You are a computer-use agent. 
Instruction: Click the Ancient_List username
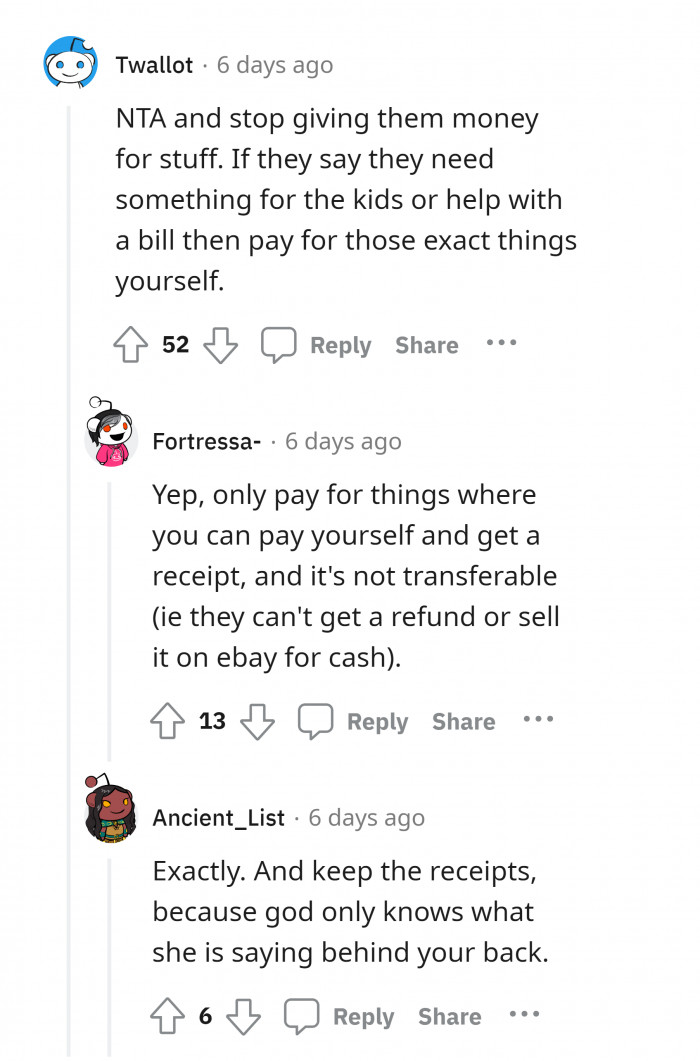coord(218,816)
